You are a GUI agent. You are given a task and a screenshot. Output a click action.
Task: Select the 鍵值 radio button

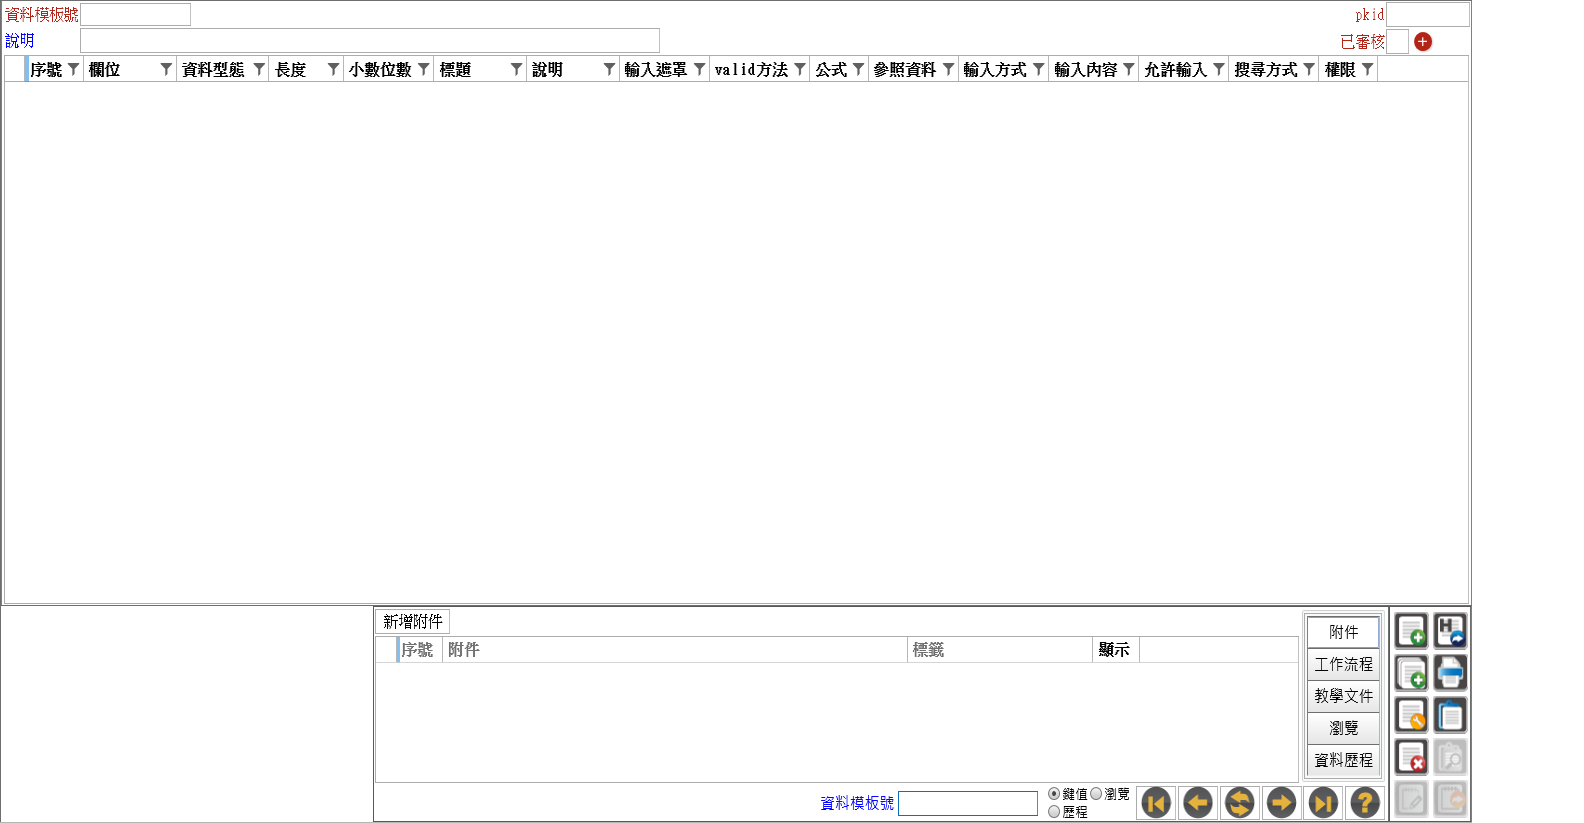(x=1054, y=794)
